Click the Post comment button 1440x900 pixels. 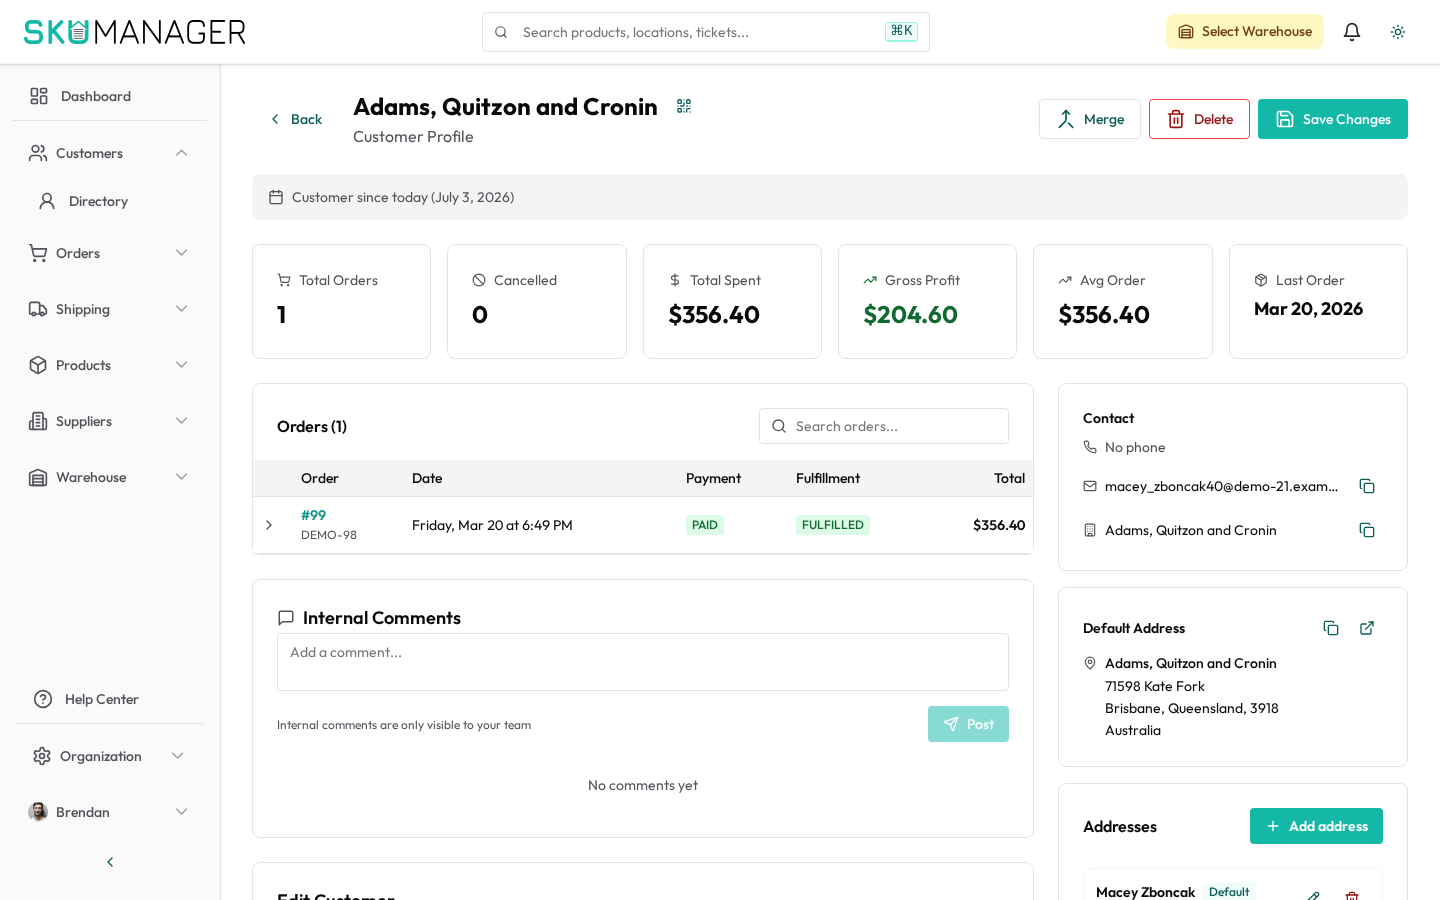[x=968, y=724]
